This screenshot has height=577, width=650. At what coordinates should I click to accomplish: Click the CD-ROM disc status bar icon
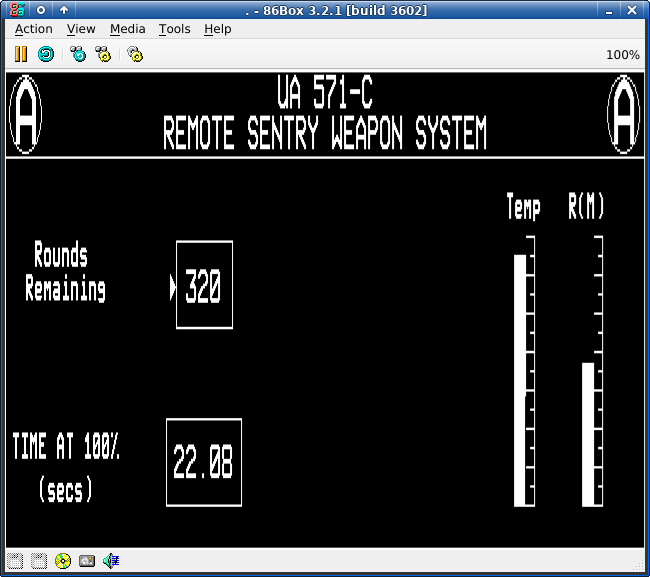[63, 561]
